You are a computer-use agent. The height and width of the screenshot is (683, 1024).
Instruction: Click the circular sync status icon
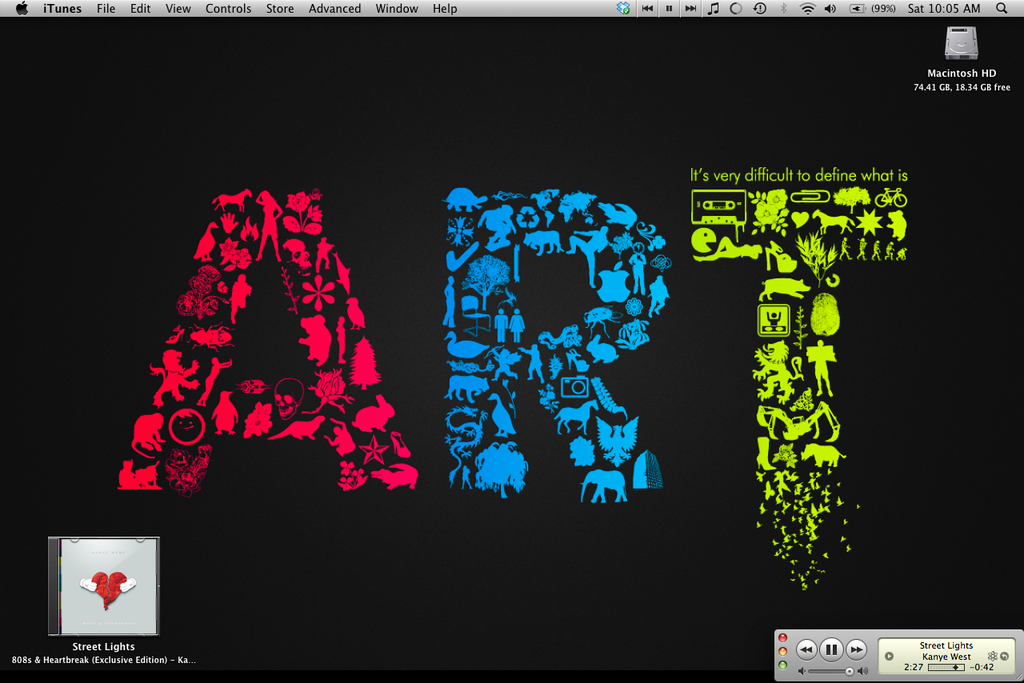[x=736, y=8]
